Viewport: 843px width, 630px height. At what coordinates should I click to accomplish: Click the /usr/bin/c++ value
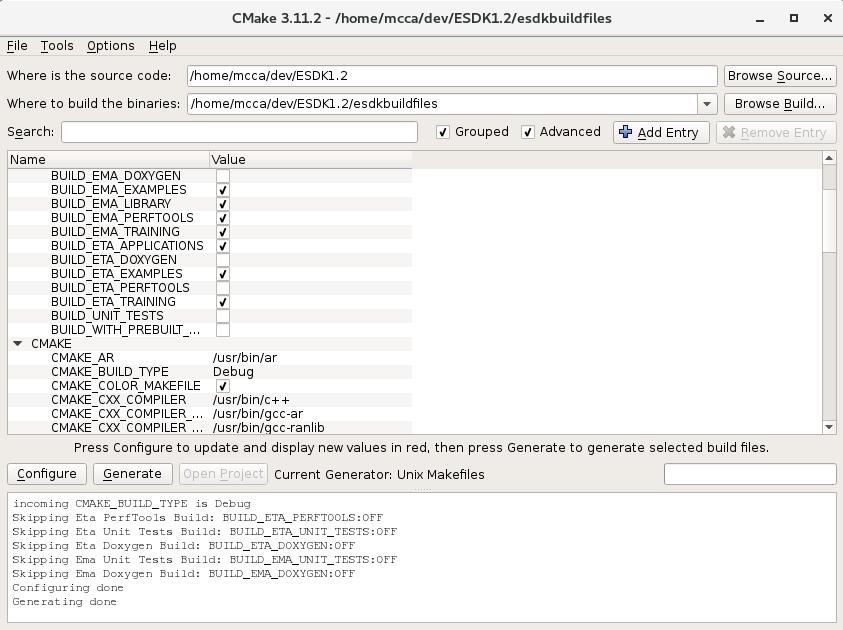[x=251, y=399]
